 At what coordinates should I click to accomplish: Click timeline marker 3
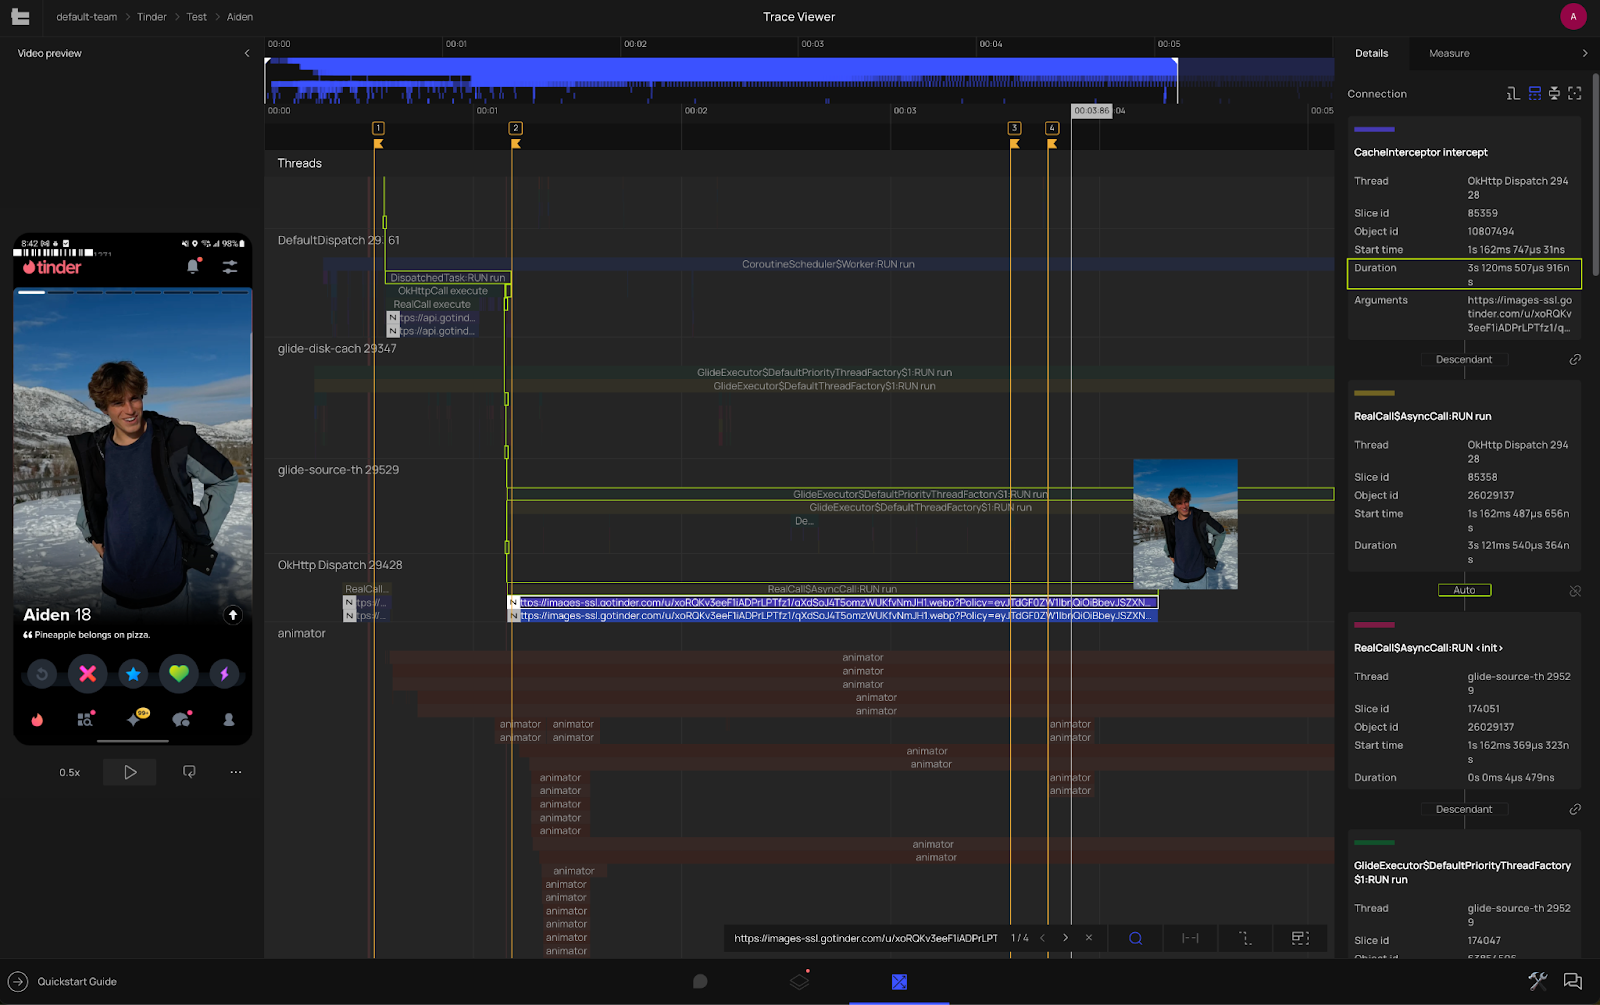(x=1014, y=128)
